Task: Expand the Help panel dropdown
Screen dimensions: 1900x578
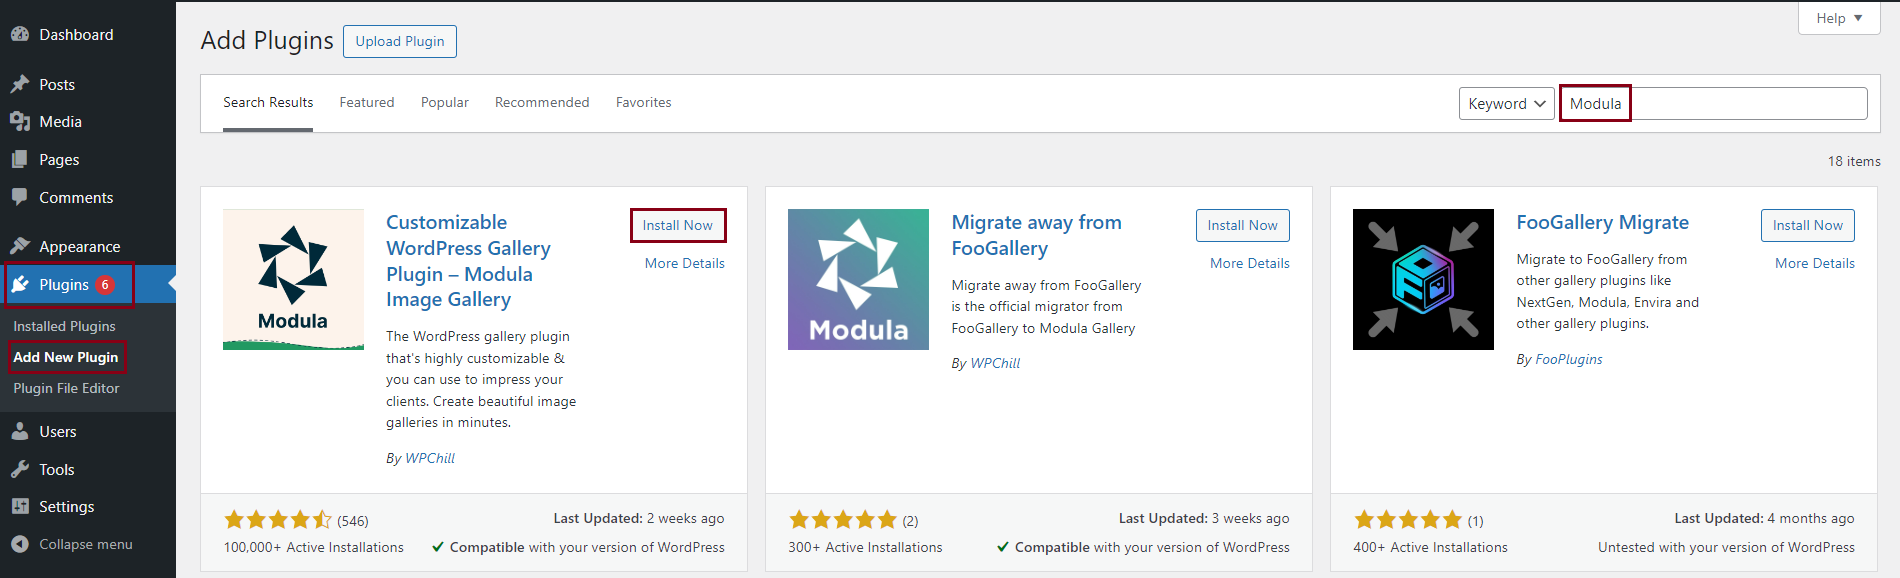Action: [x=1838, y=18]
